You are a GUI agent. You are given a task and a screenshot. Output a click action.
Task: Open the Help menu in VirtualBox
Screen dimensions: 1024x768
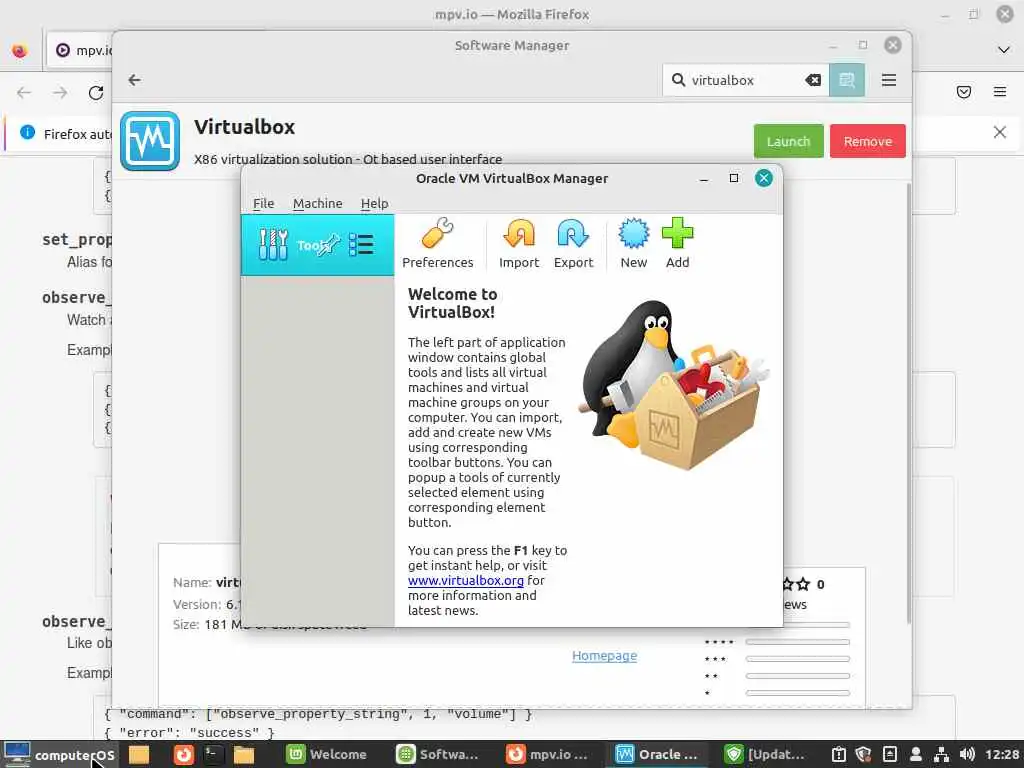374,203
